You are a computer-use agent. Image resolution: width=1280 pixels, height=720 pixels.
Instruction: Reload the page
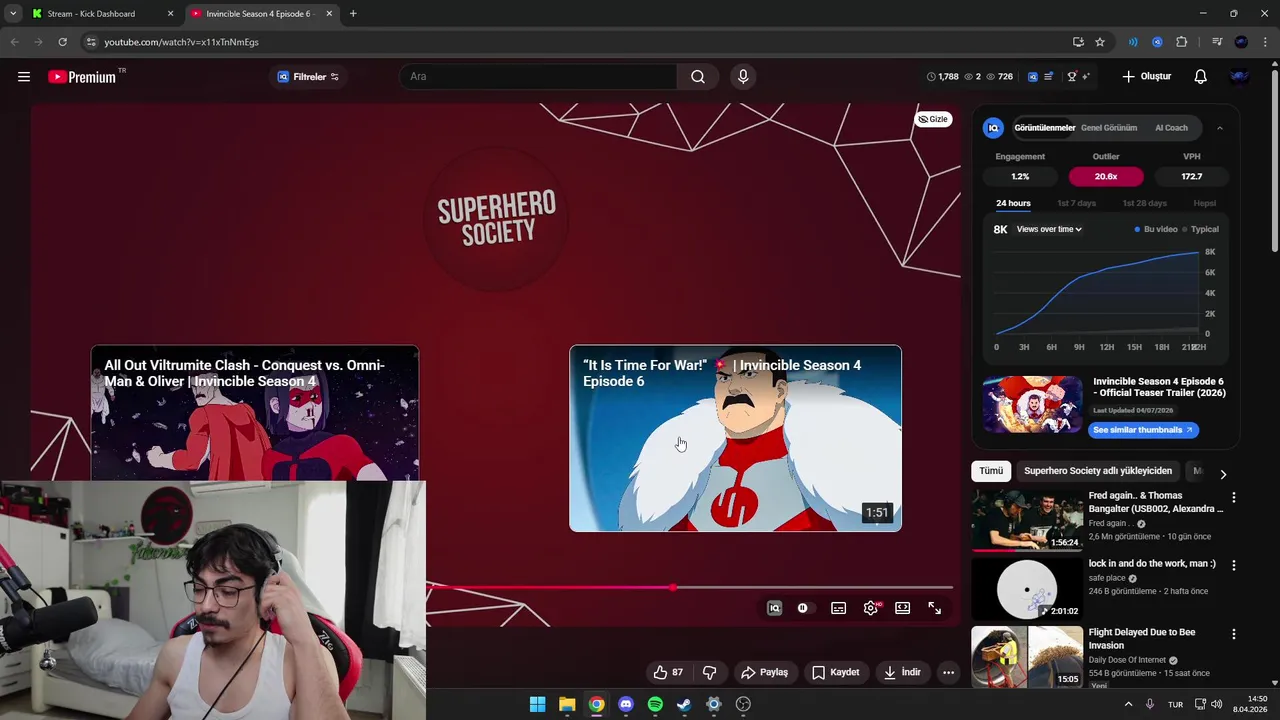(x=62, y=42)
